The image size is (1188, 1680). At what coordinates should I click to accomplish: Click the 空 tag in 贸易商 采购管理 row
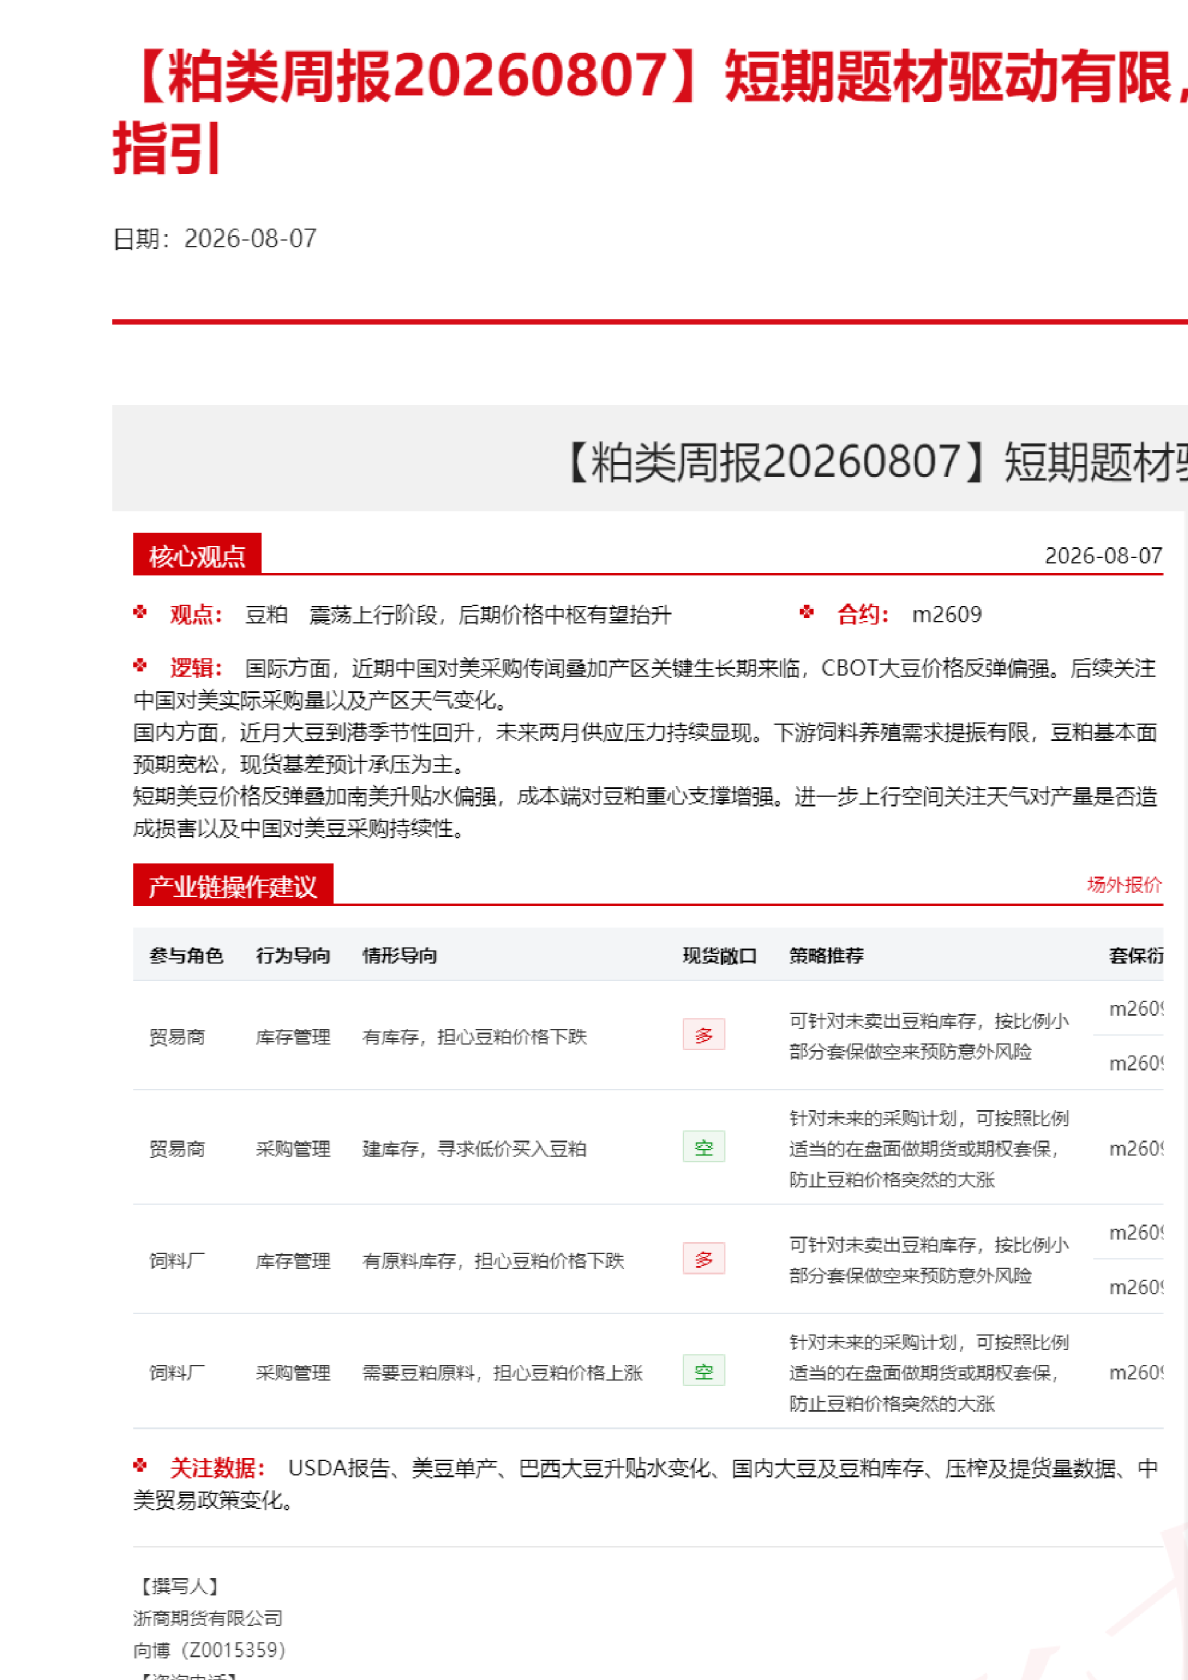[704, 1147]
